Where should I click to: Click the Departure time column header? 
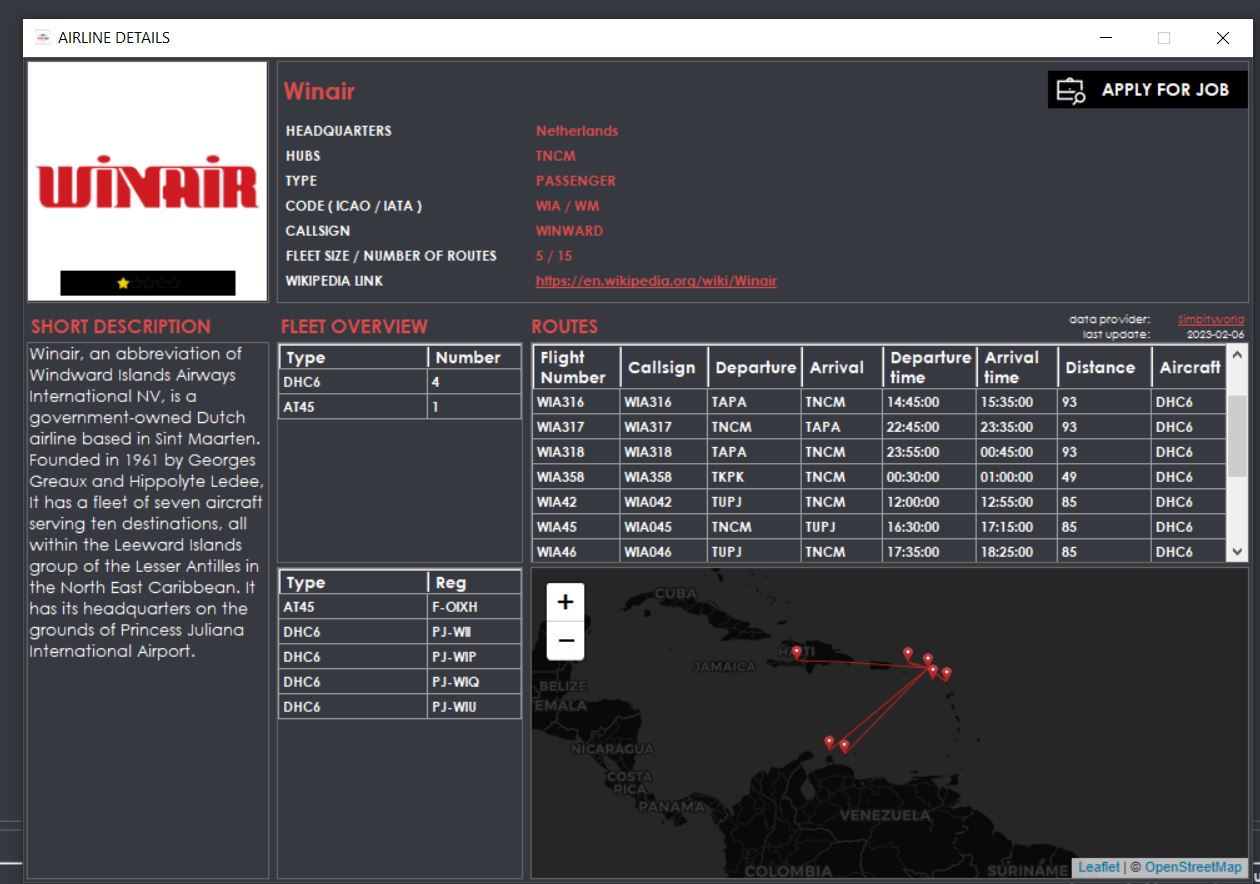click(930, 367)
